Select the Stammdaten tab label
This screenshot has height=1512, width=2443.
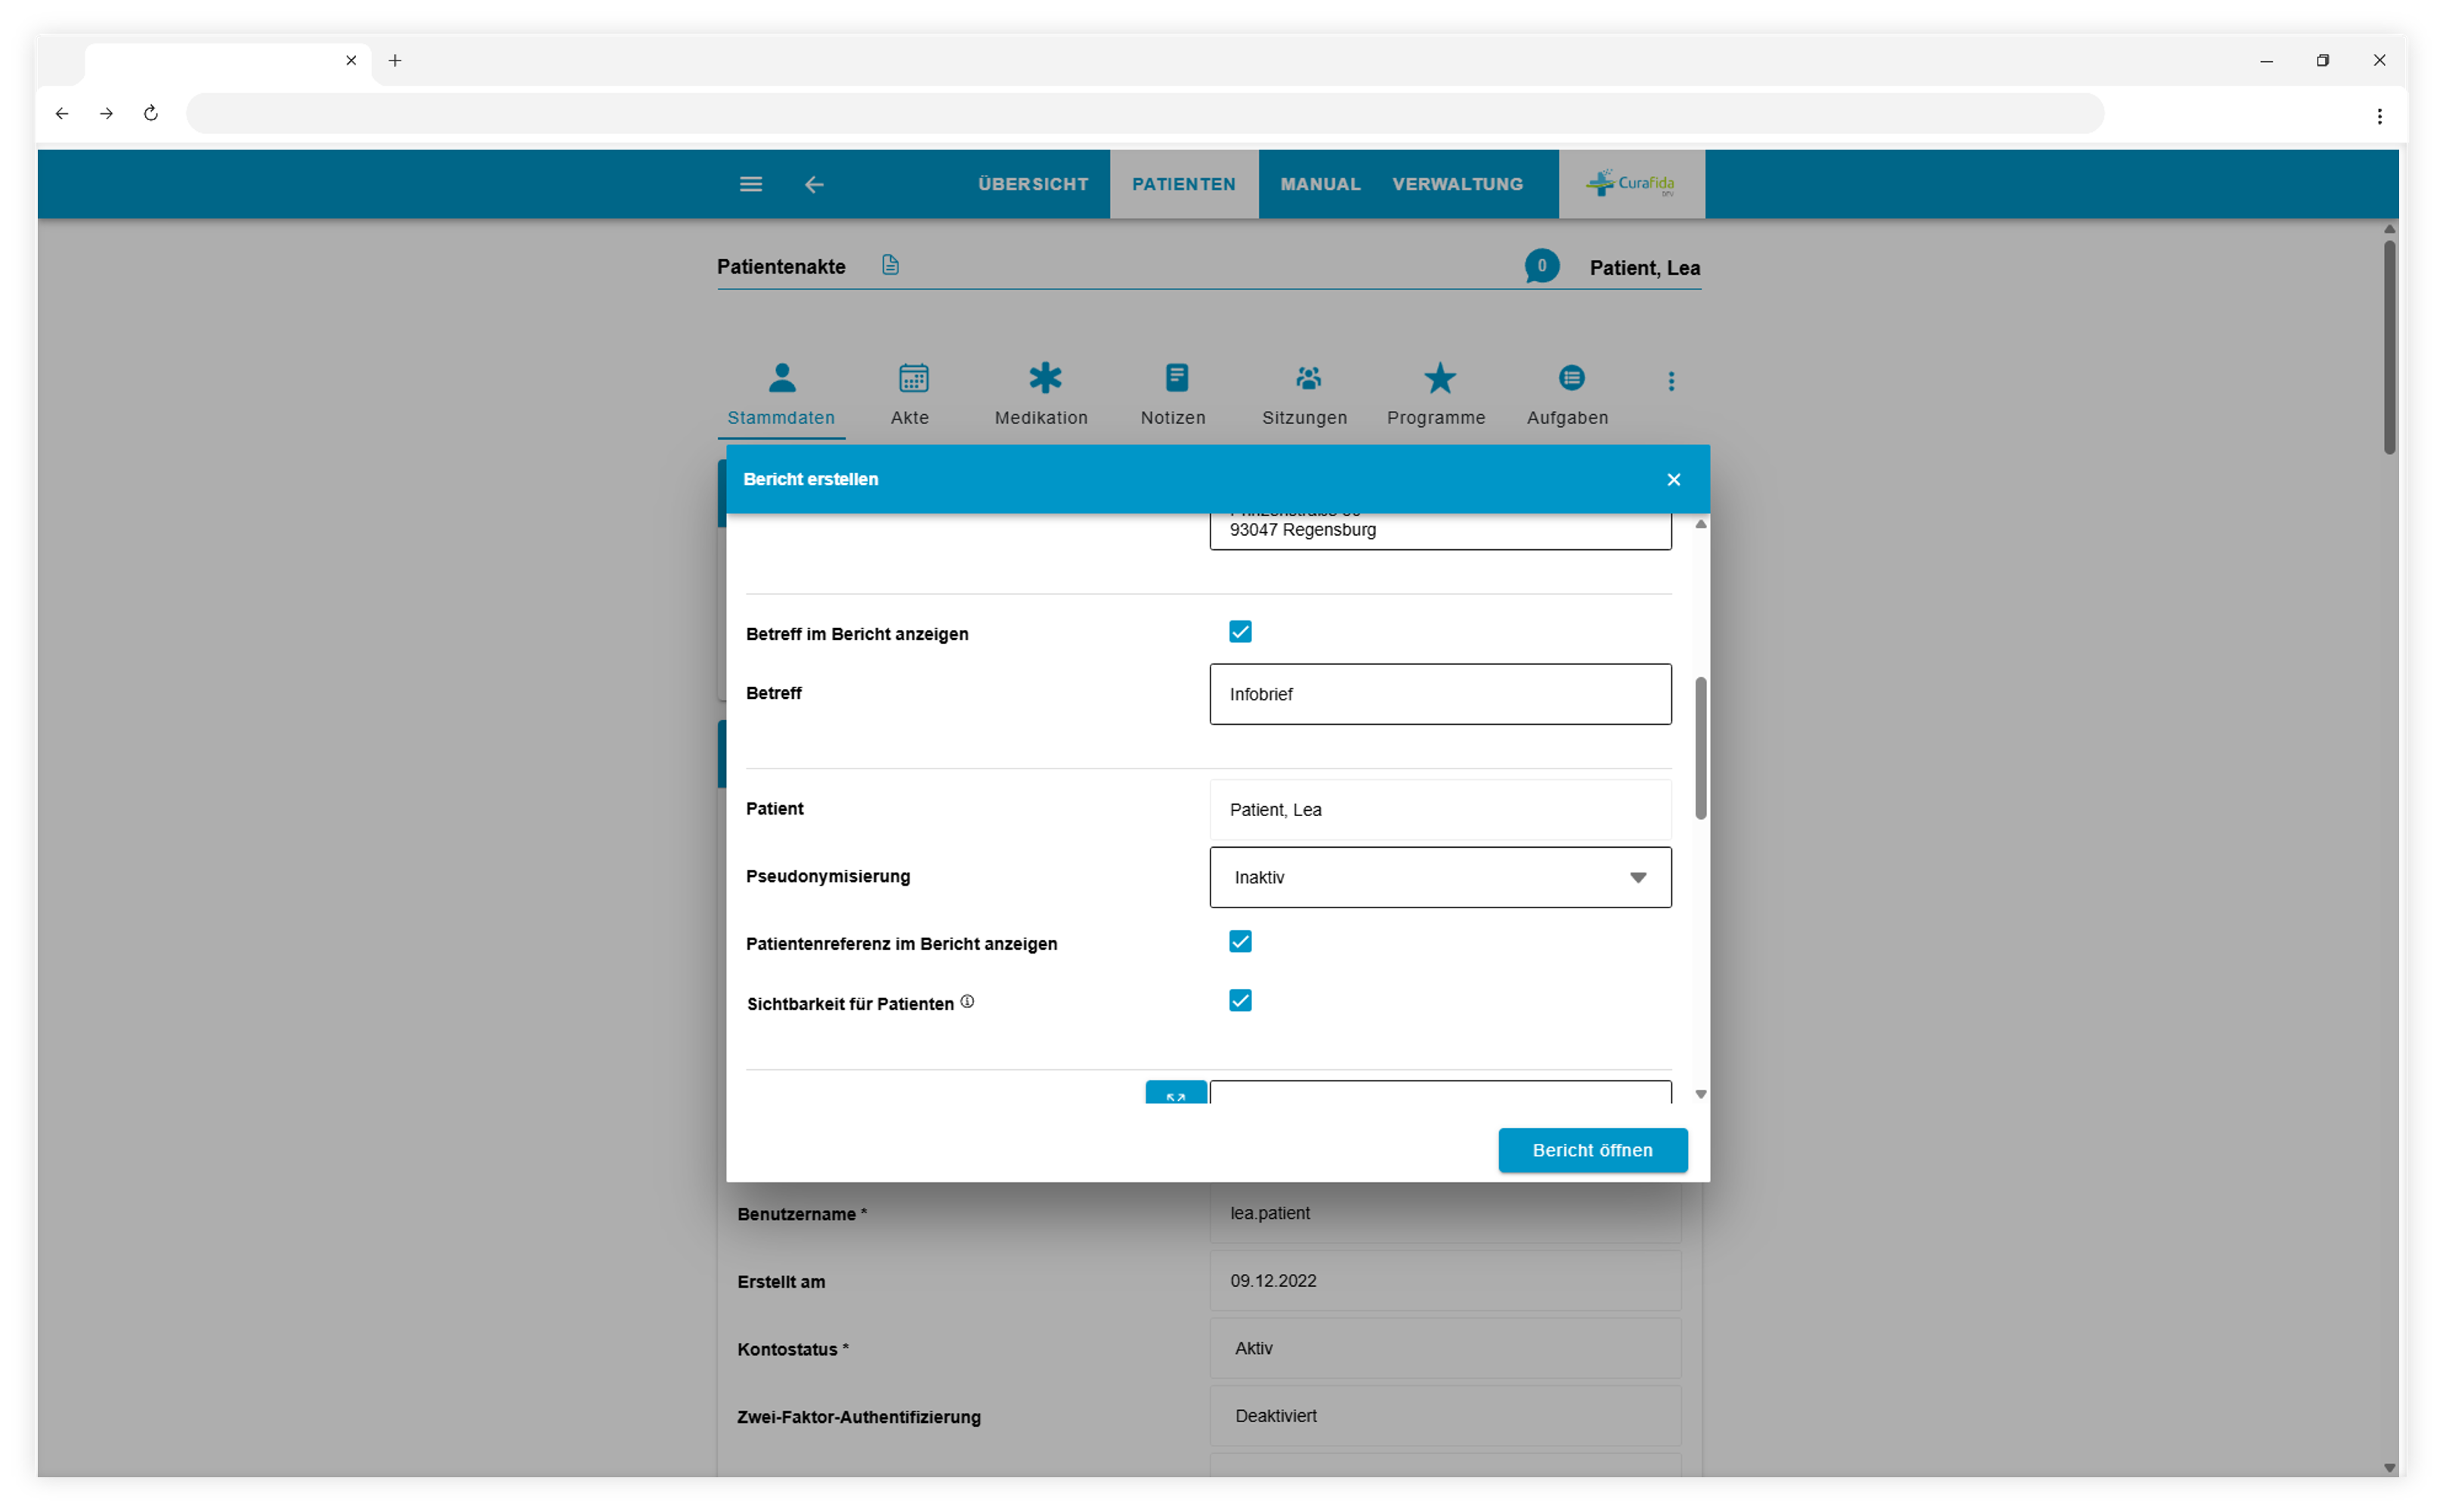pyautogui.click(x=781, y=418)
